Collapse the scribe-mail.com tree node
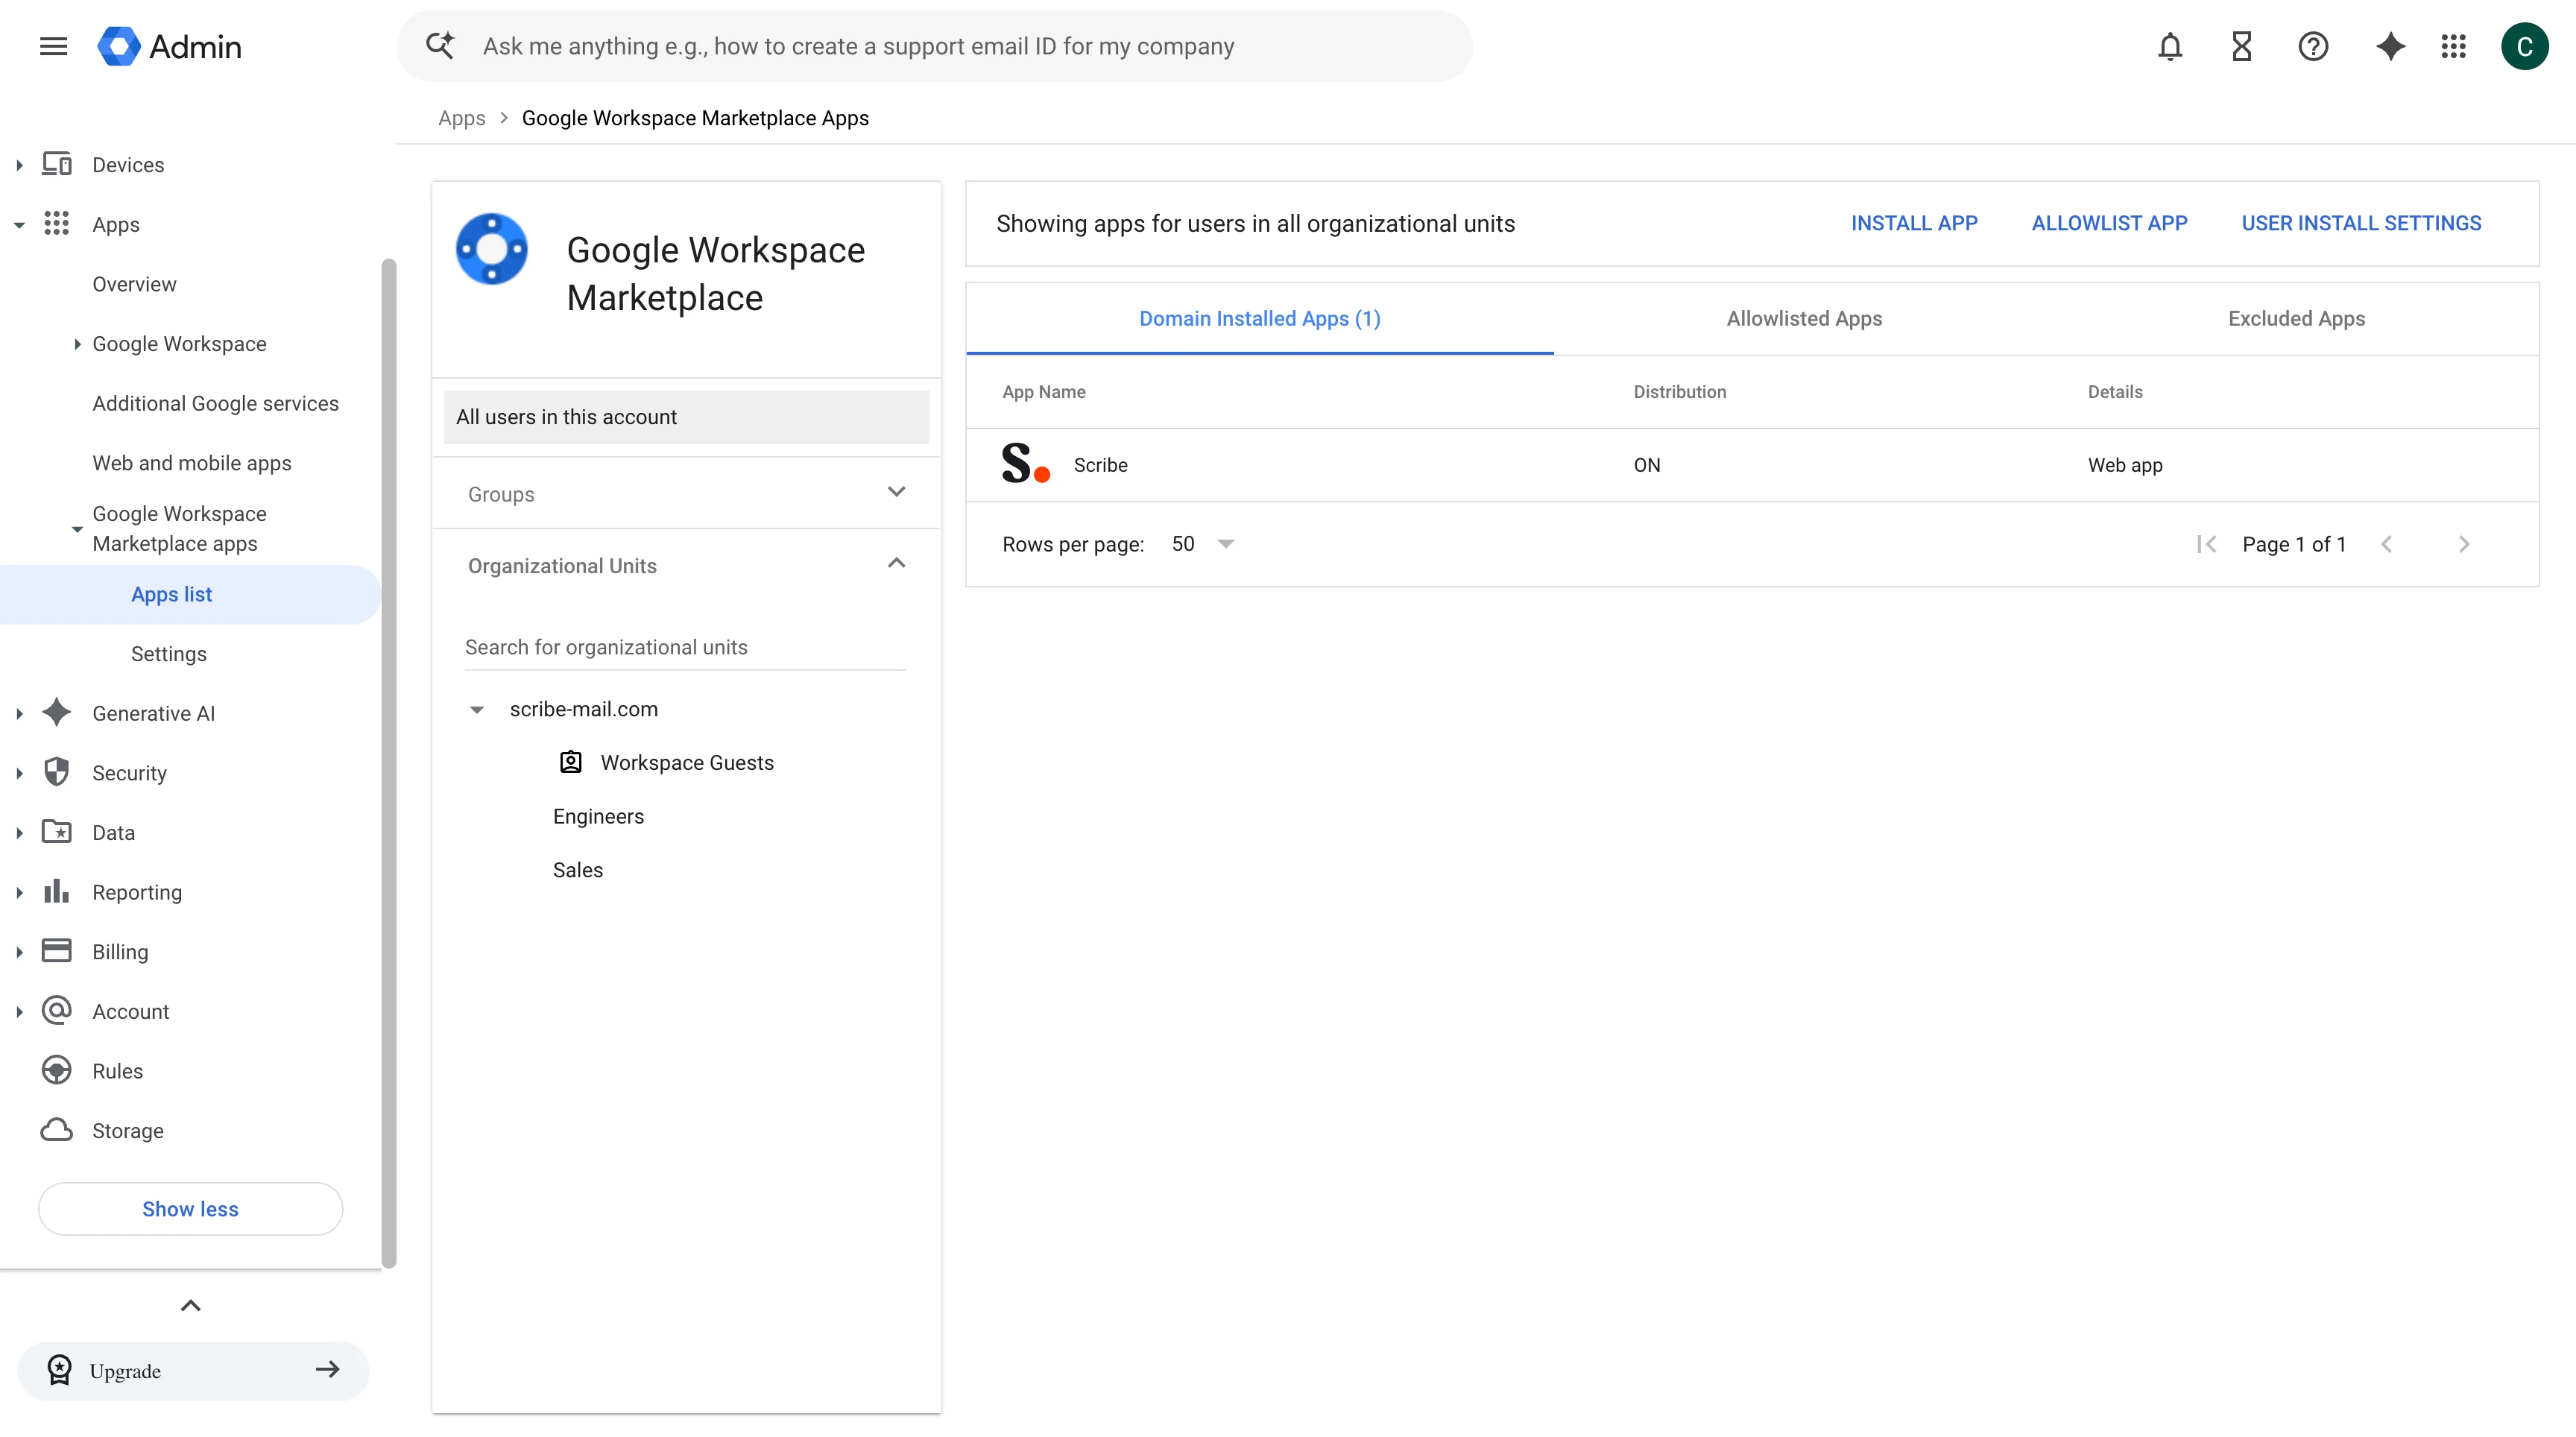2576x1437 pixels. point(477,709)
